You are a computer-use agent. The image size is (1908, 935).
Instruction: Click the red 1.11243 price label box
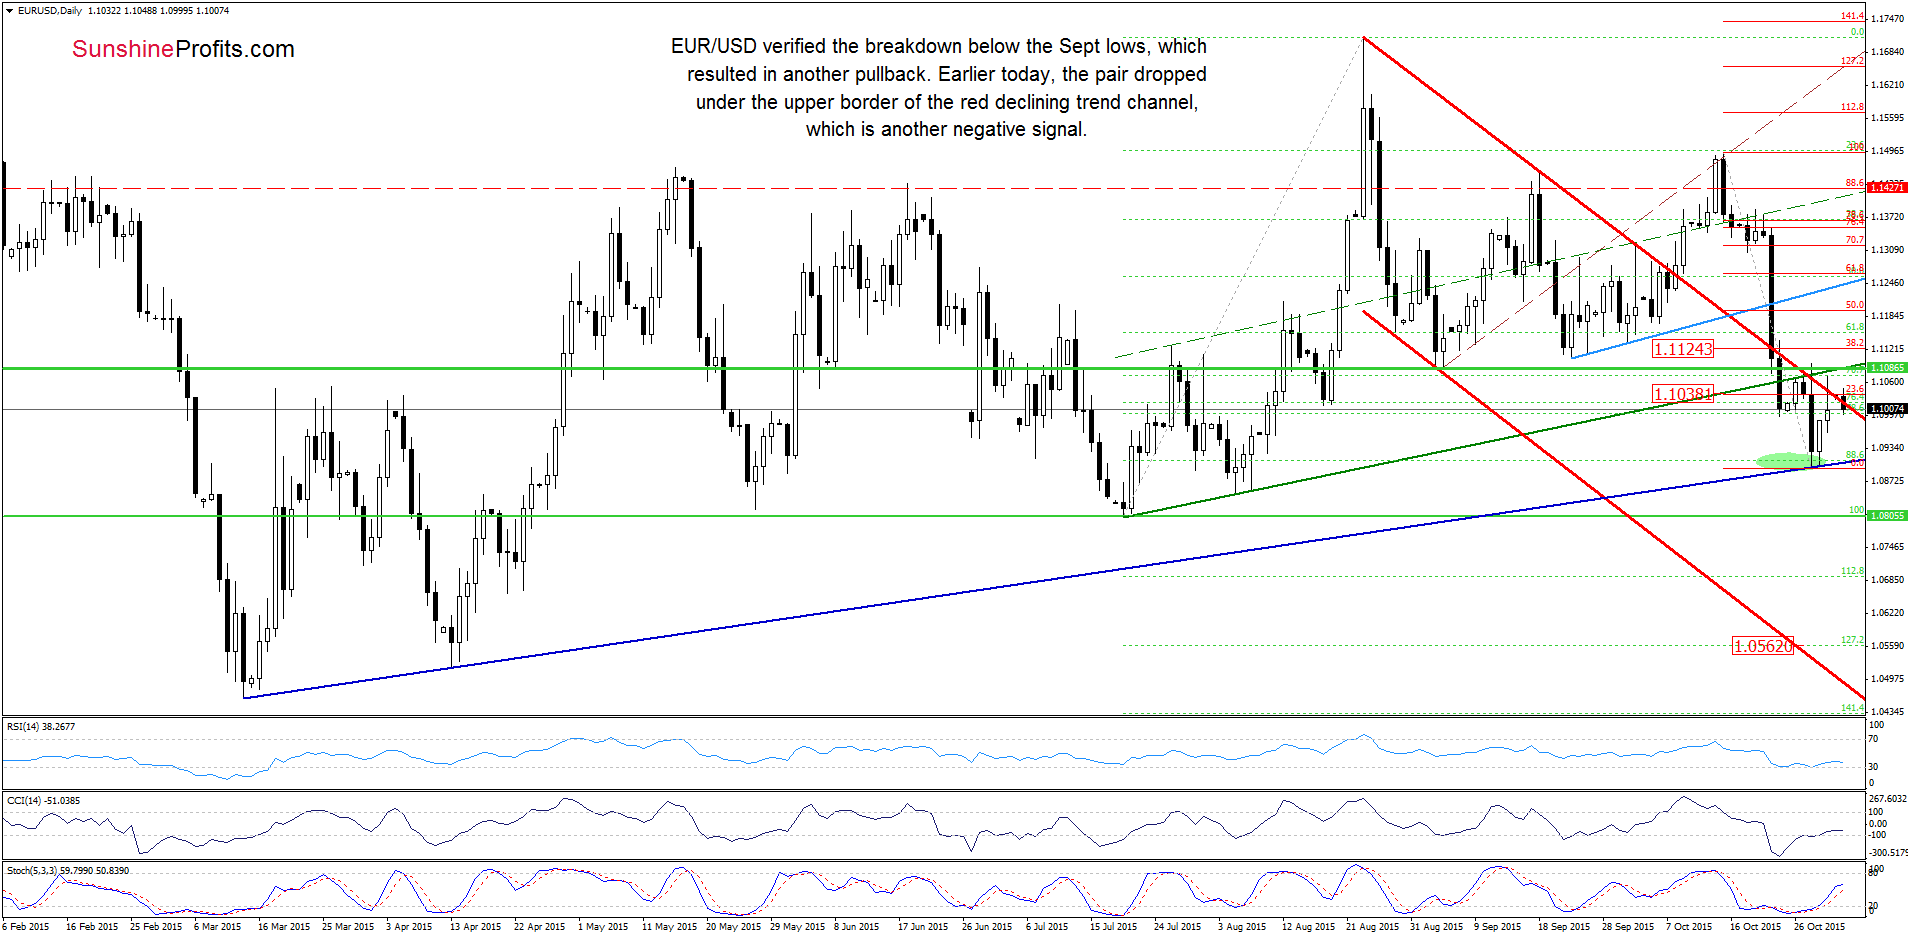(1683, 349)
